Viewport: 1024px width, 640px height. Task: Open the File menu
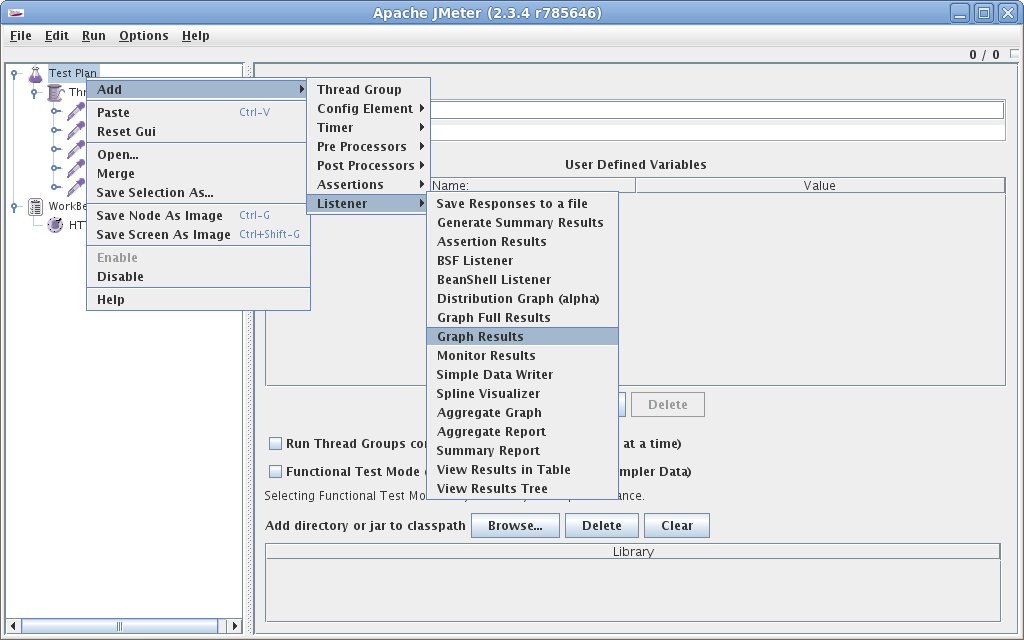[21, 36]
